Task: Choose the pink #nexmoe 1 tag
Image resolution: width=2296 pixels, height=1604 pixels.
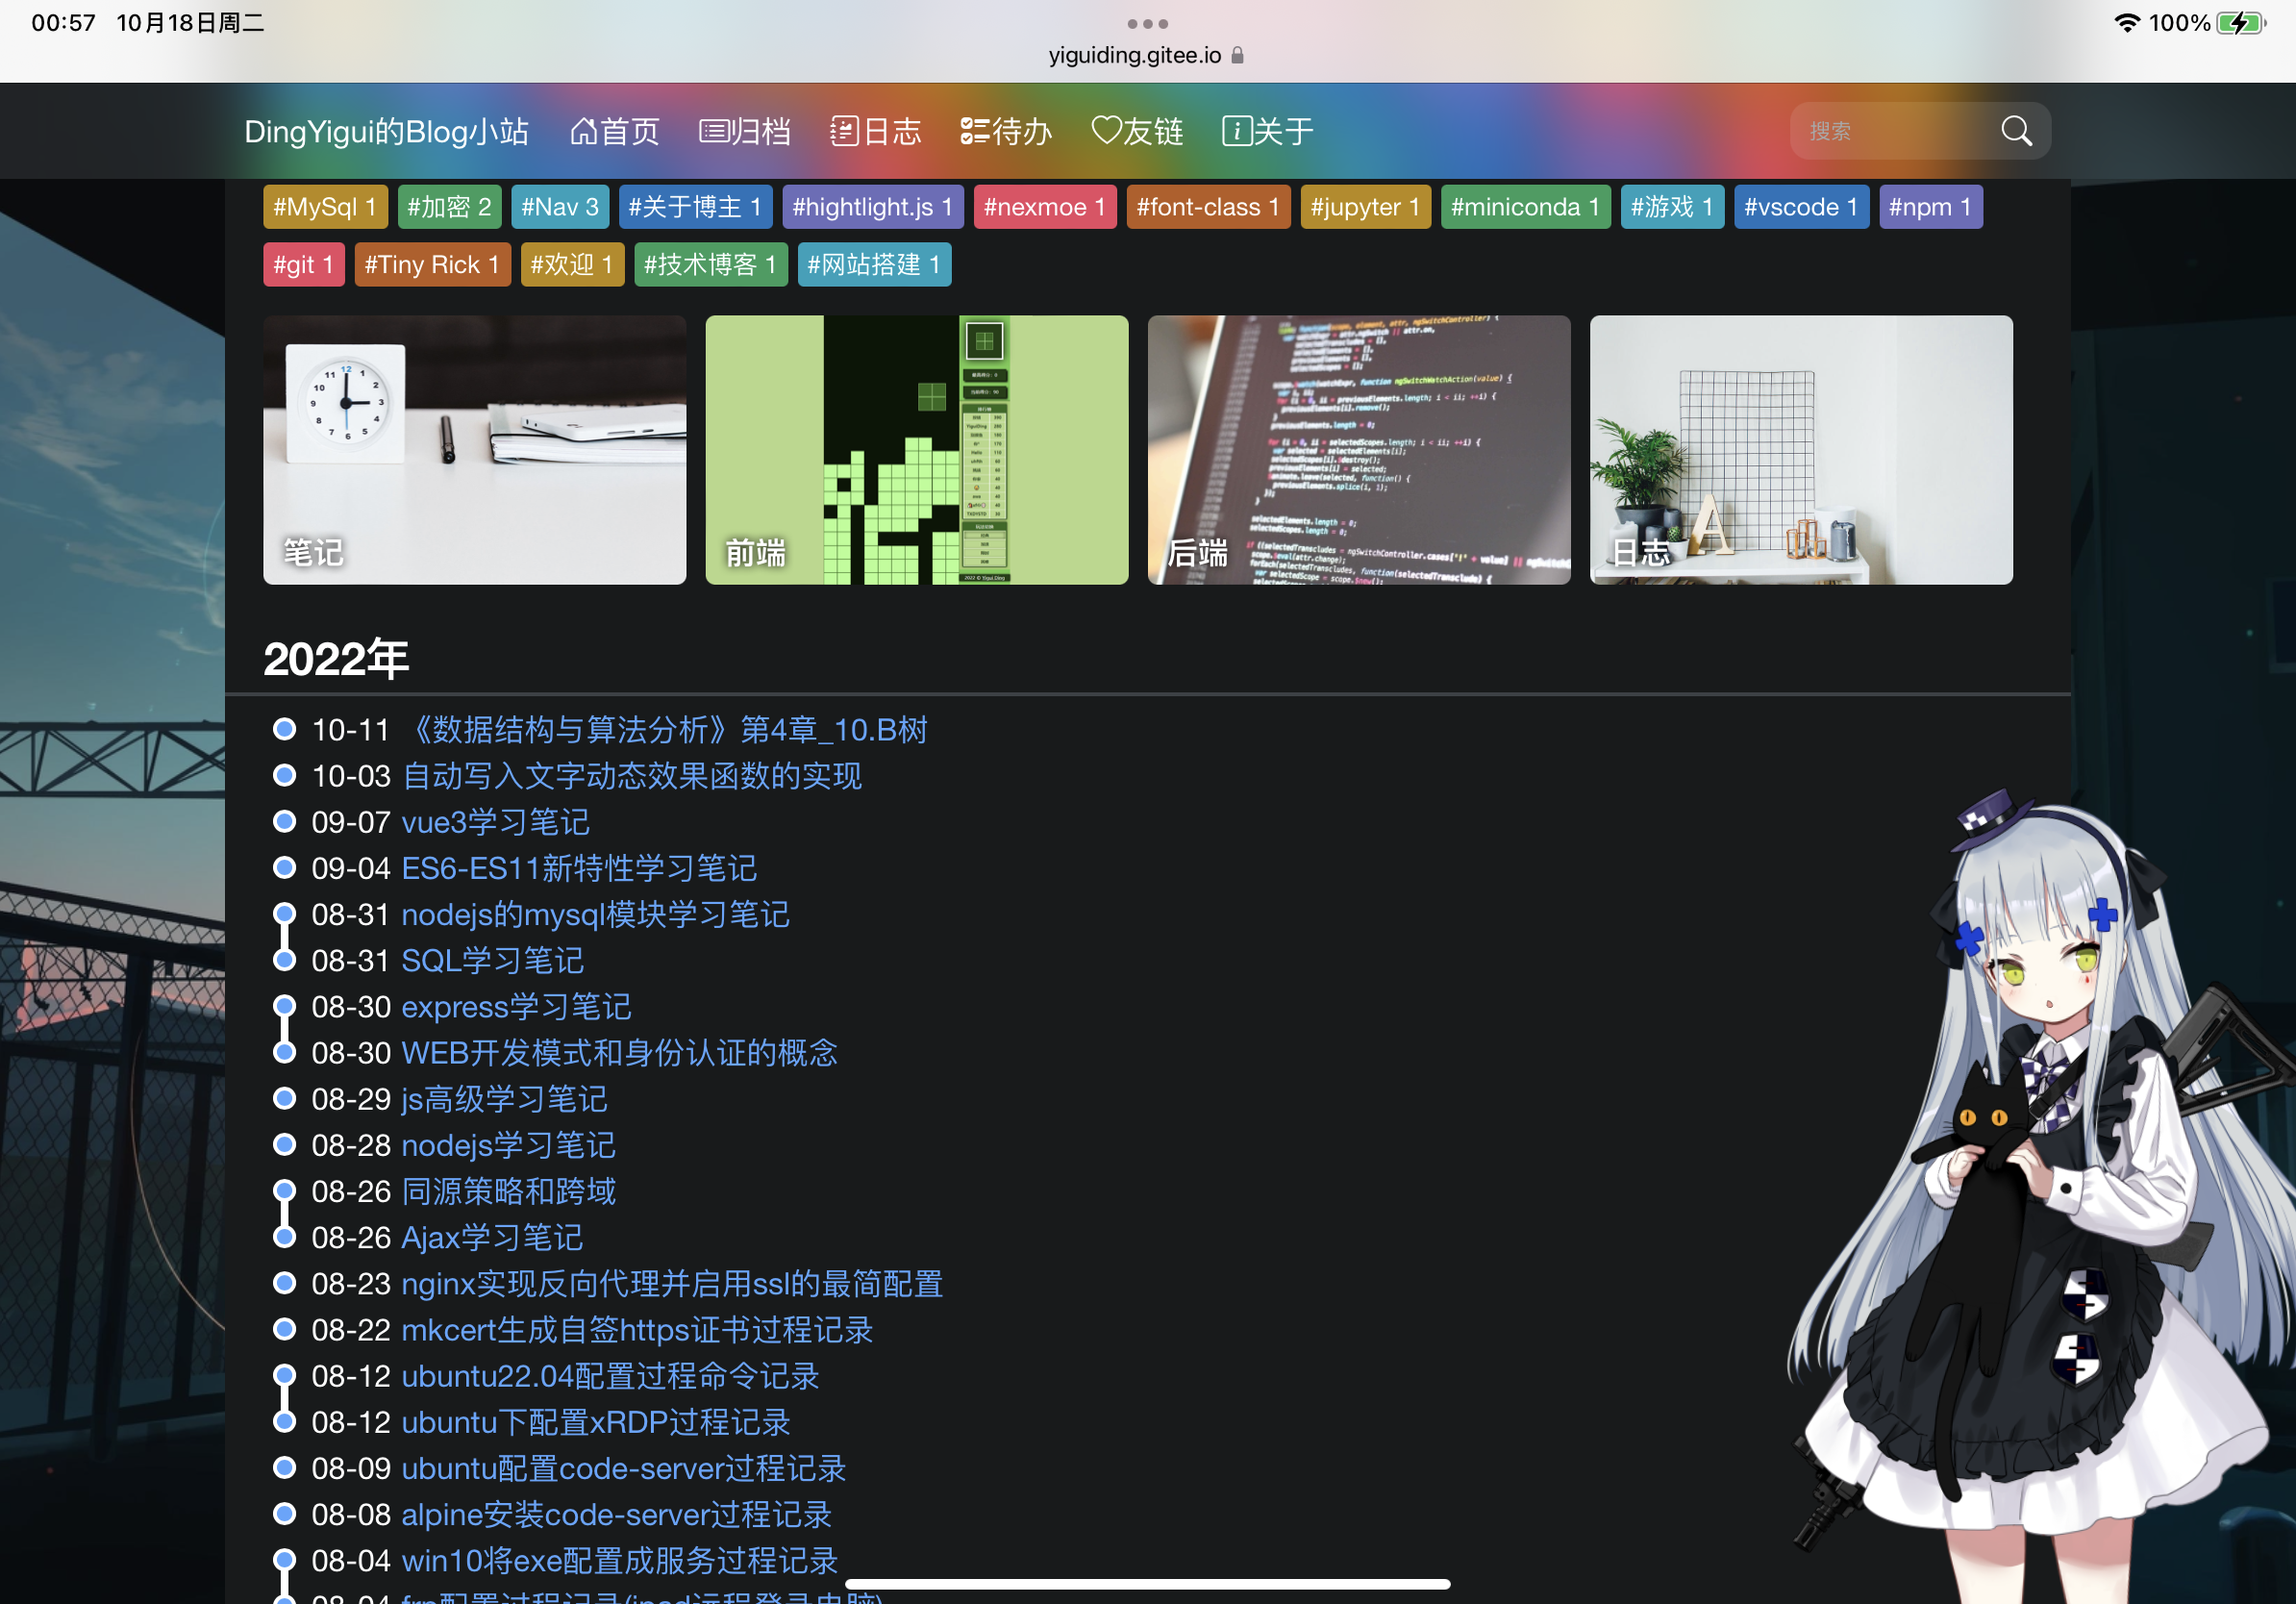Action: pyautogui.click(x=1044, y=207)
